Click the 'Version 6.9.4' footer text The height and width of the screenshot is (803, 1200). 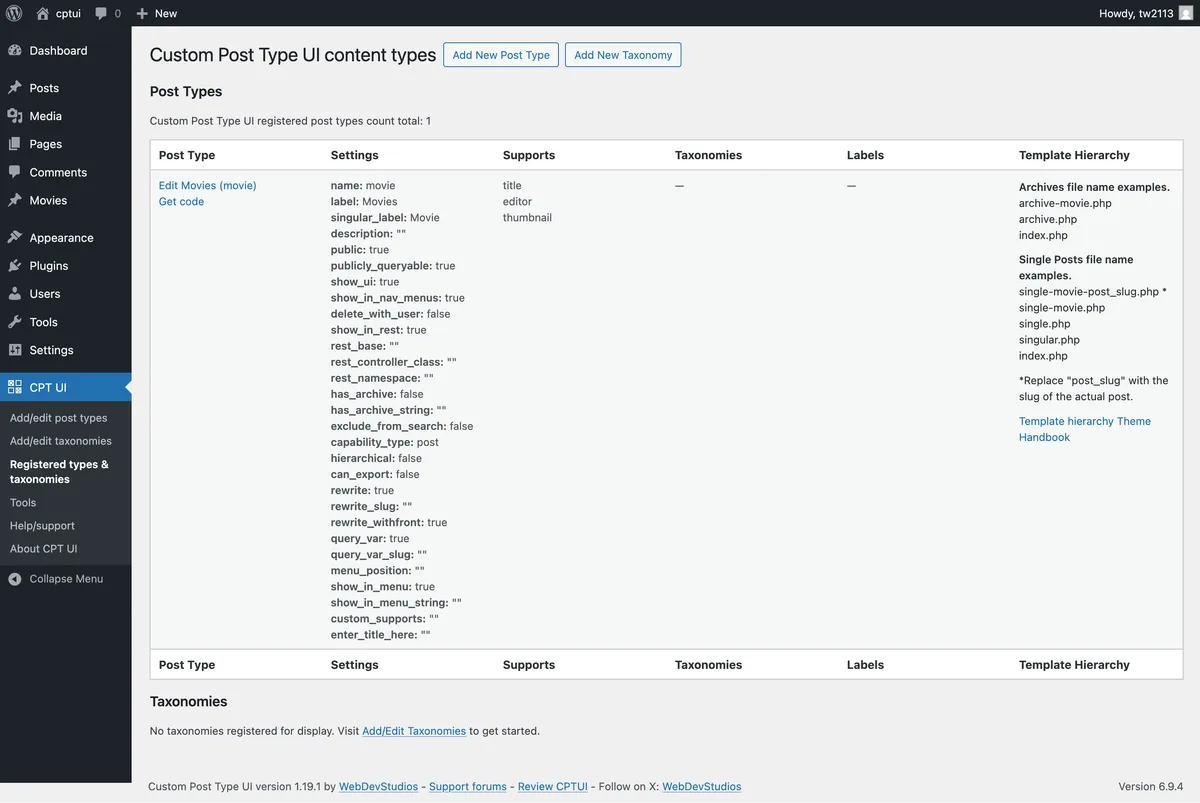pos(1151,787)
